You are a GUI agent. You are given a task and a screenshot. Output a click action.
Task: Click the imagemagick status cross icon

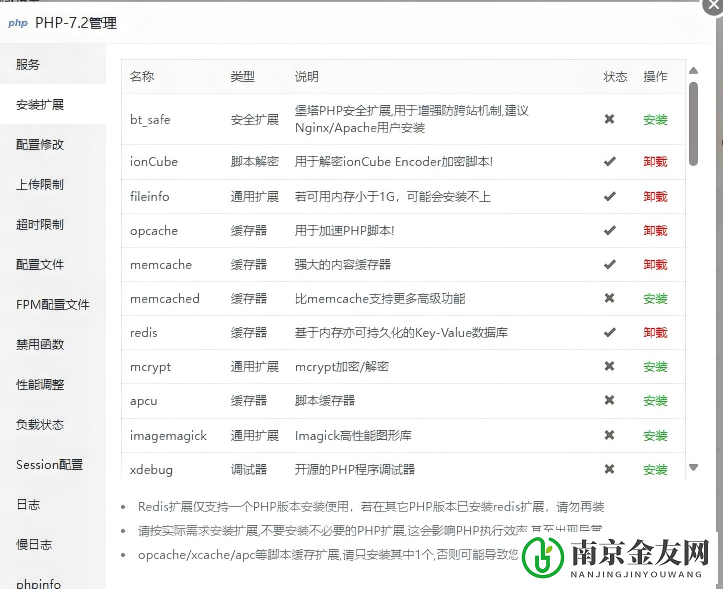[x=610, y=435]
